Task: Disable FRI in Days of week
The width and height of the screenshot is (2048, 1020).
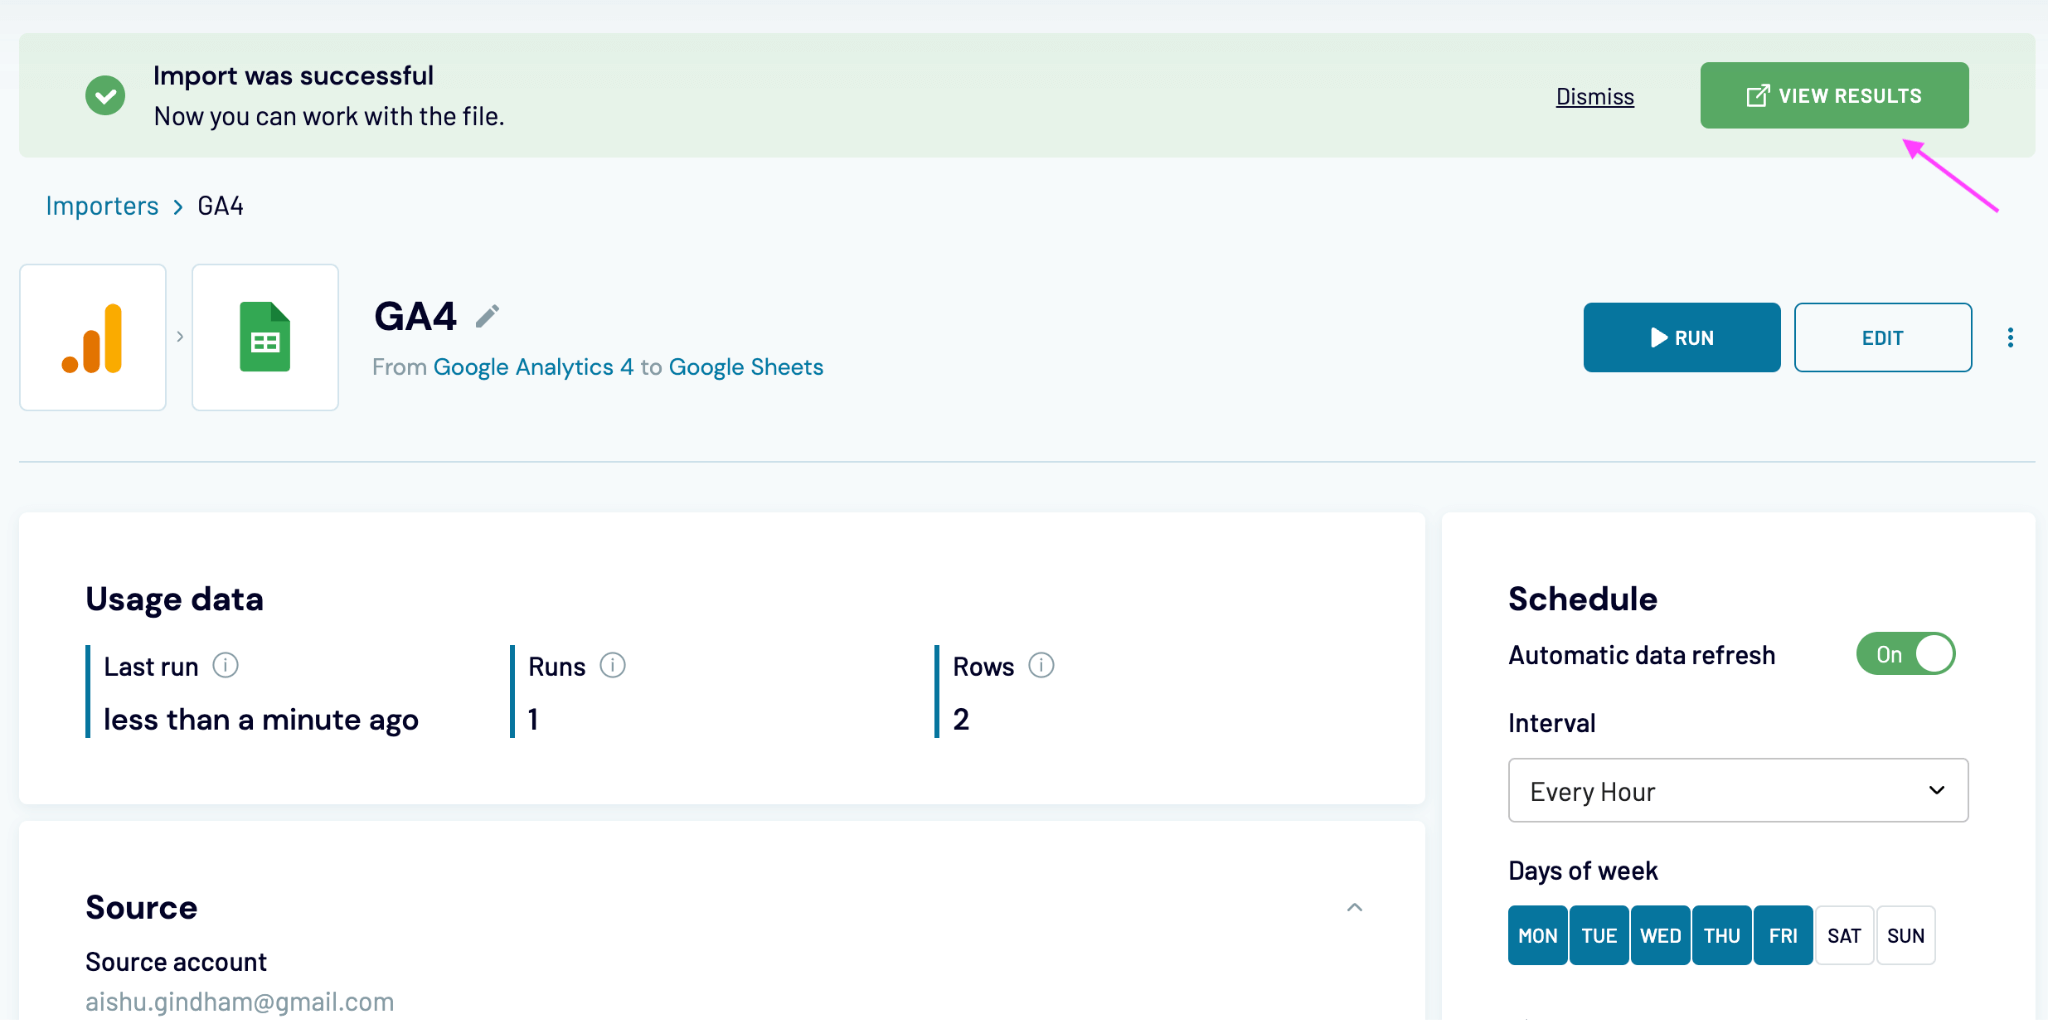Action: 1782,934
